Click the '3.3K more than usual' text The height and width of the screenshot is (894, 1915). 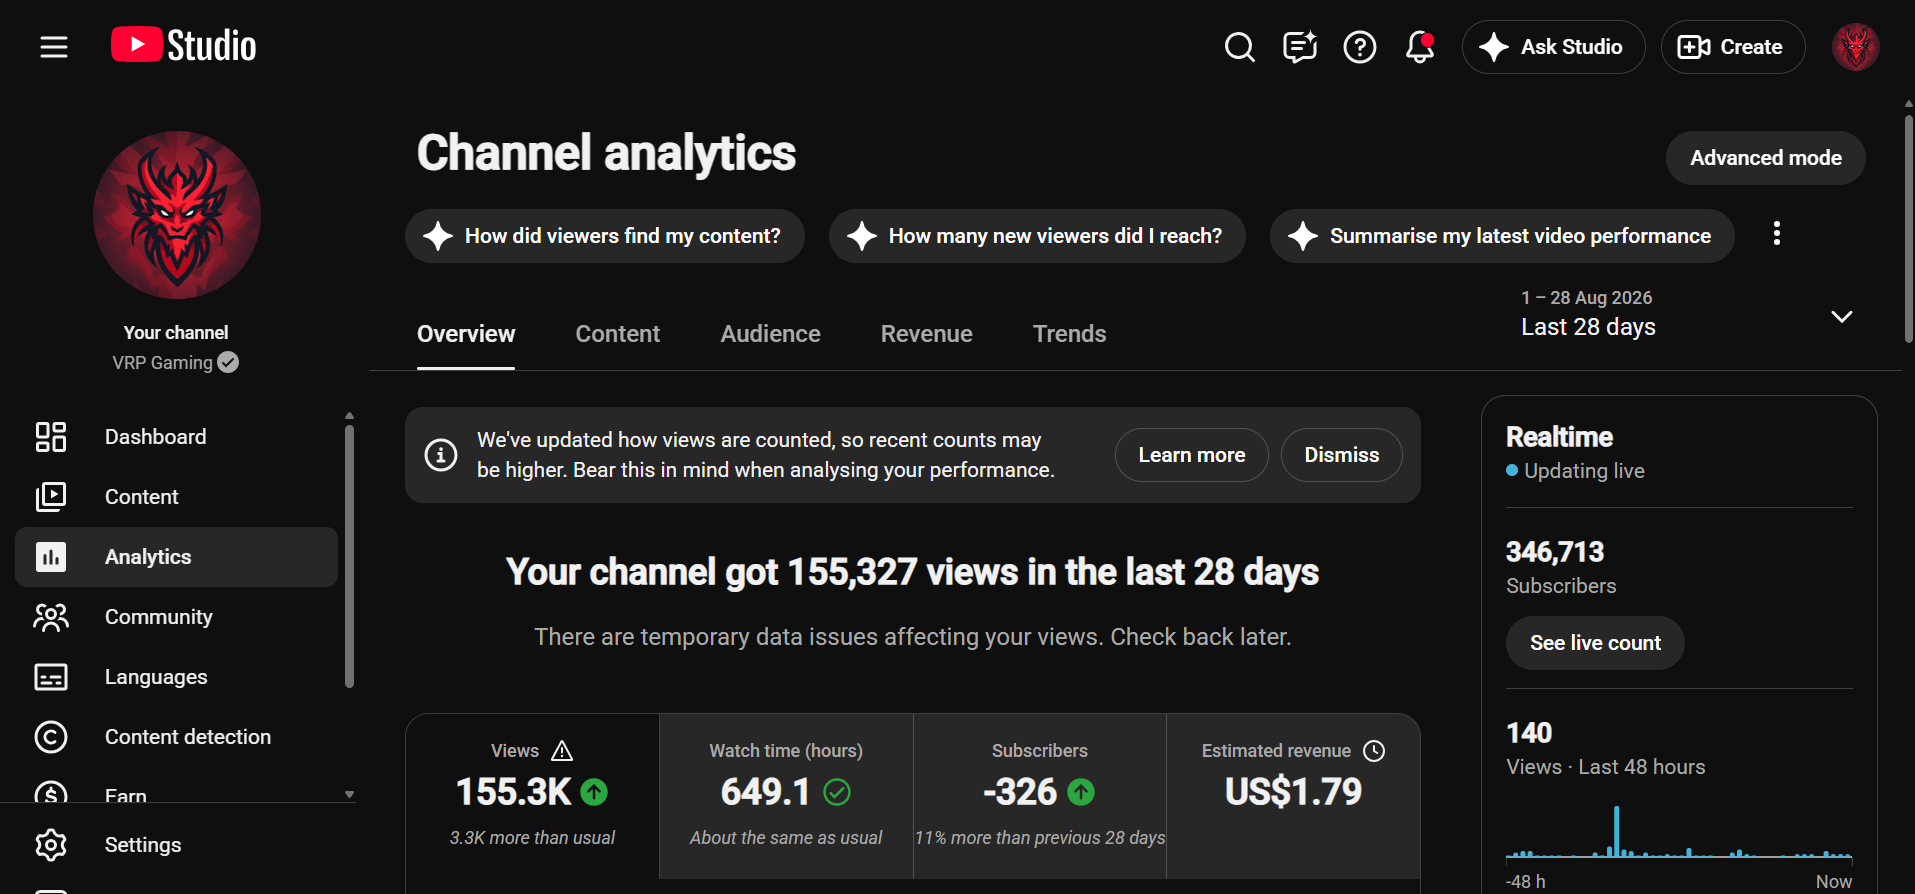532,838
